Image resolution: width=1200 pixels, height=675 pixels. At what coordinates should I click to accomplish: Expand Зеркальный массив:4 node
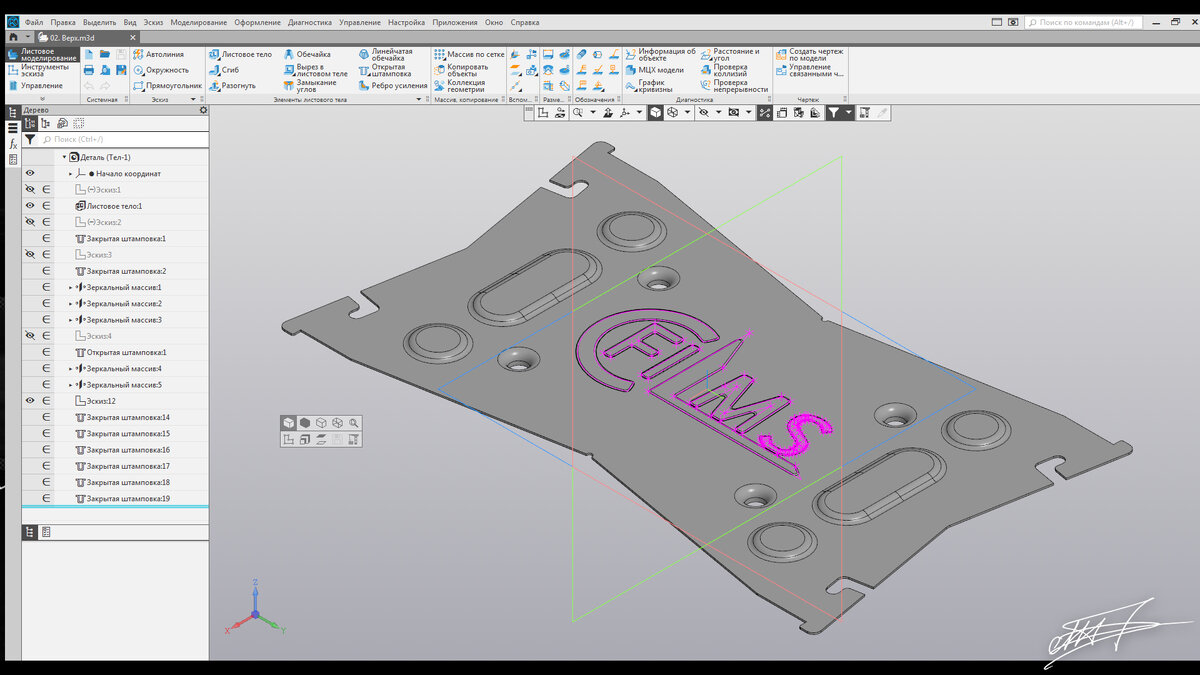[x=71, y=368]
